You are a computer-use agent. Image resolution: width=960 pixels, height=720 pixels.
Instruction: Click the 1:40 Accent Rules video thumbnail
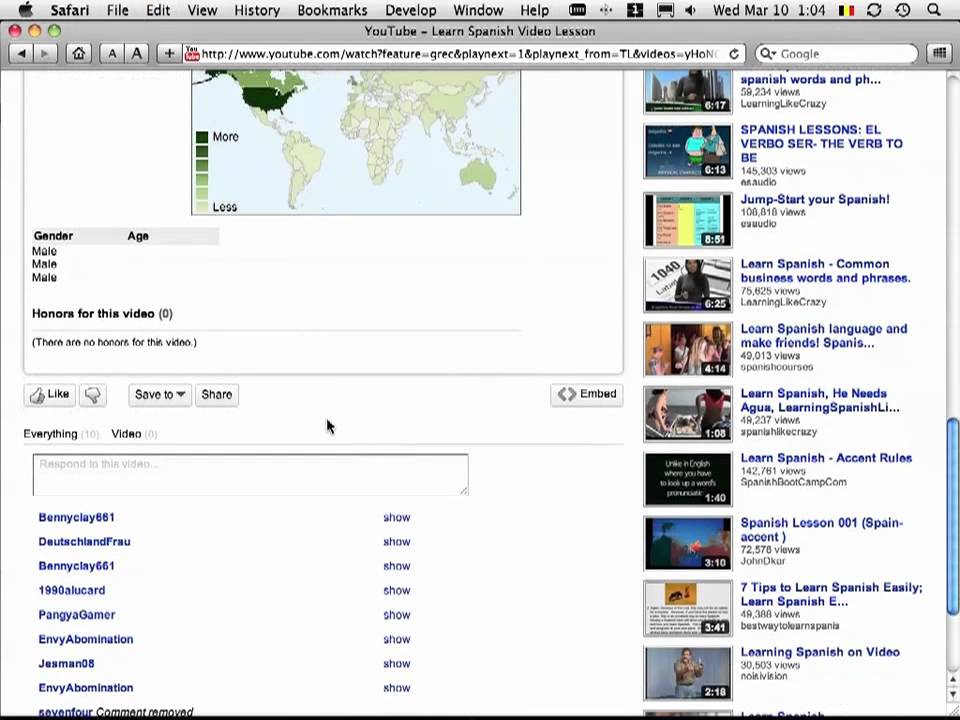(688, 479)
